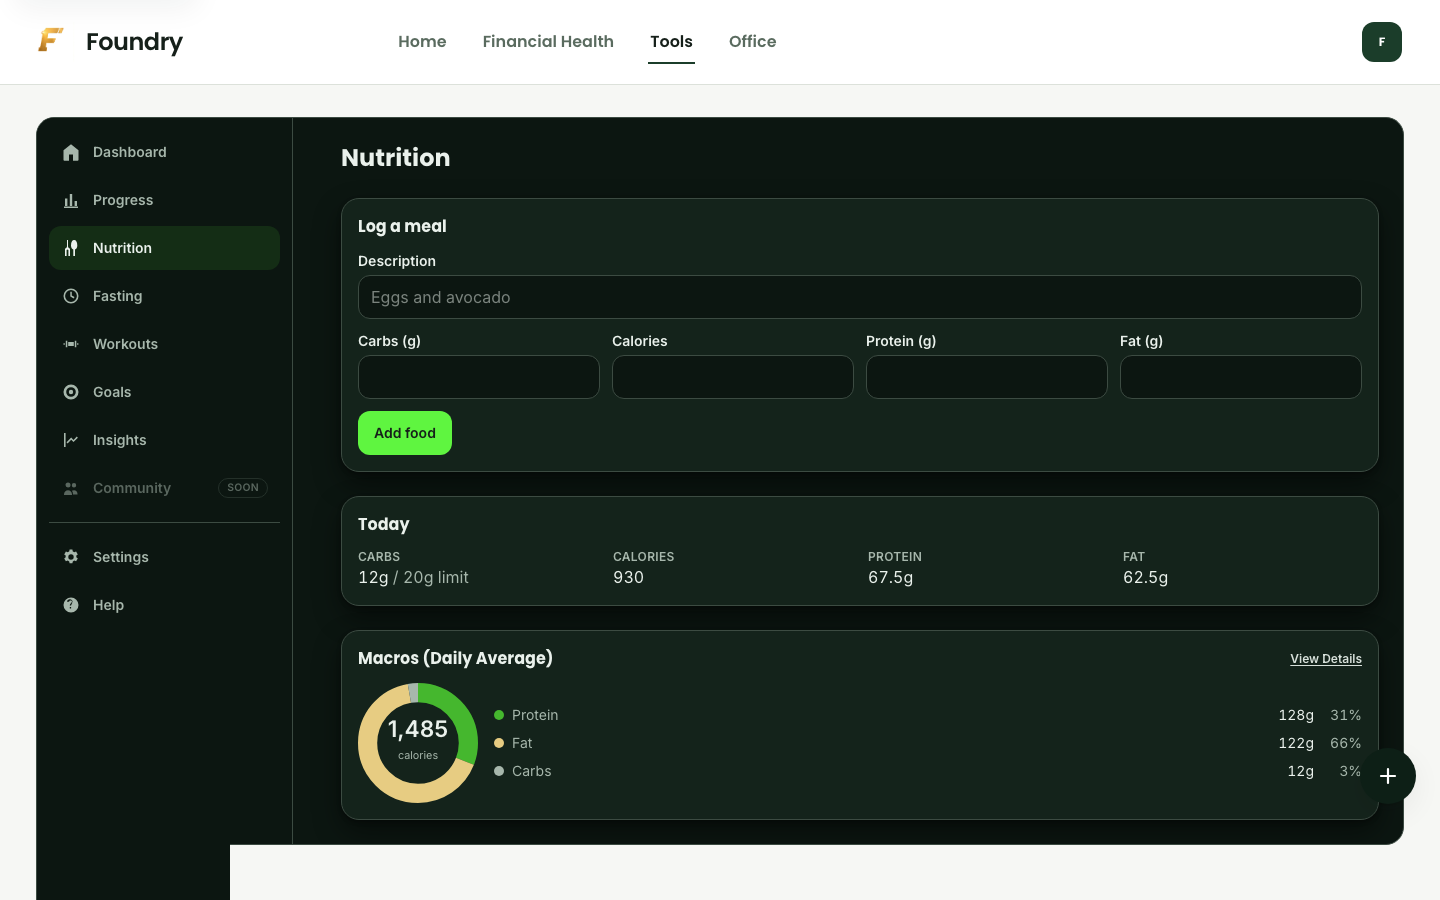Click the Foundry brand name

point(134,42)
